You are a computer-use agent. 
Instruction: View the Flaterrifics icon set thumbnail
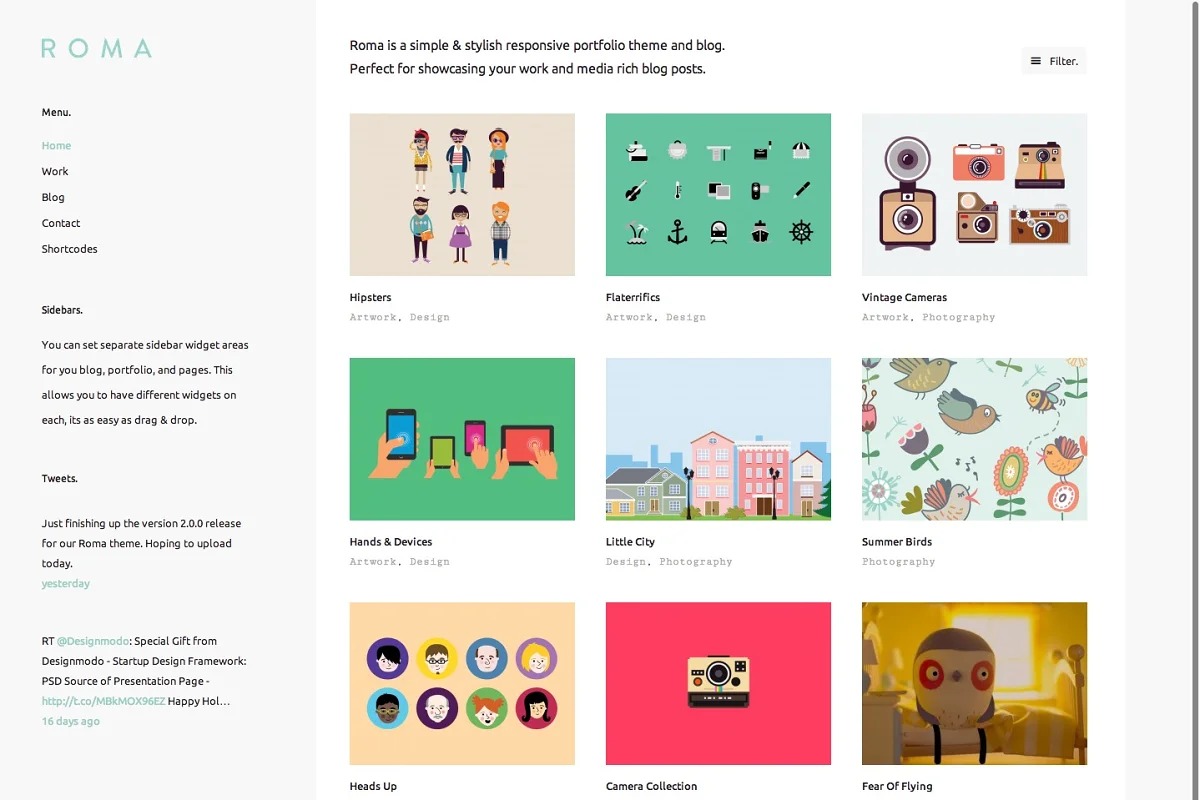tap(718, 194)
